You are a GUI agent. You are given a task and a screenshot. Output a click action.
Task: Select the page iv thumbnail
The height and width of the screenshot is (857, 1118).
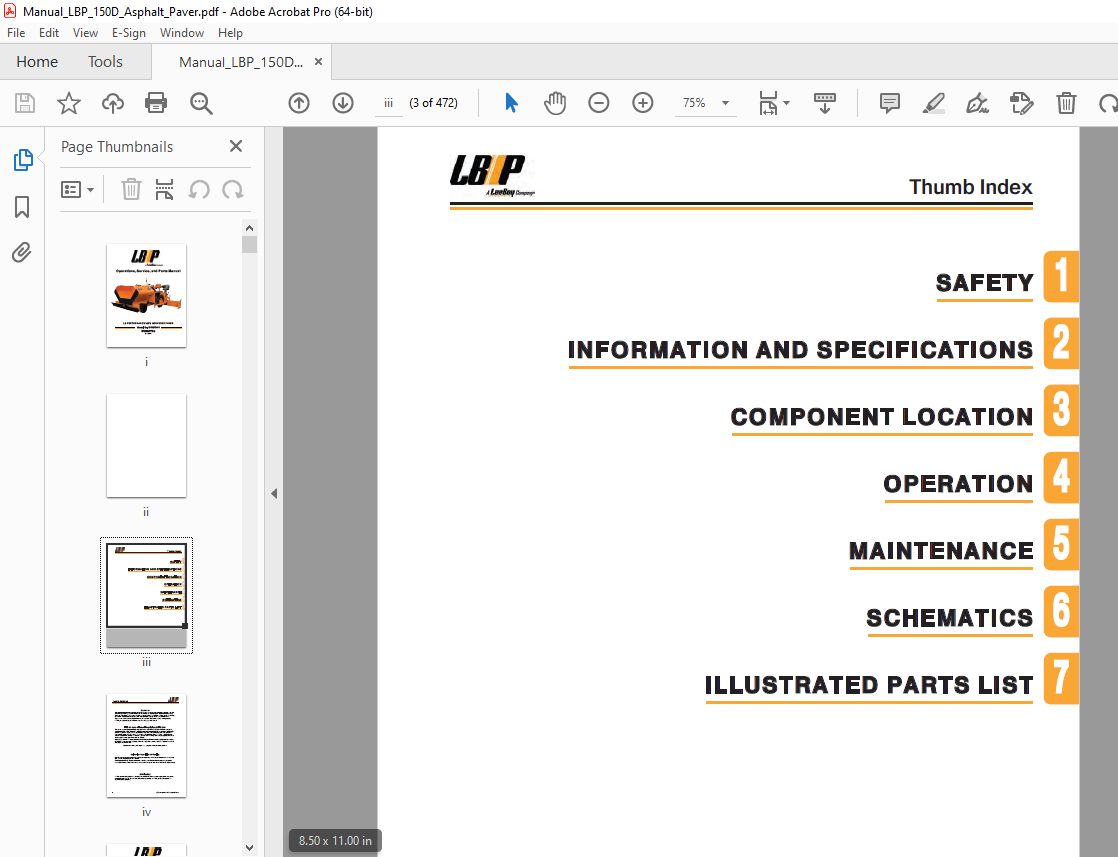[x=146, y=745]
